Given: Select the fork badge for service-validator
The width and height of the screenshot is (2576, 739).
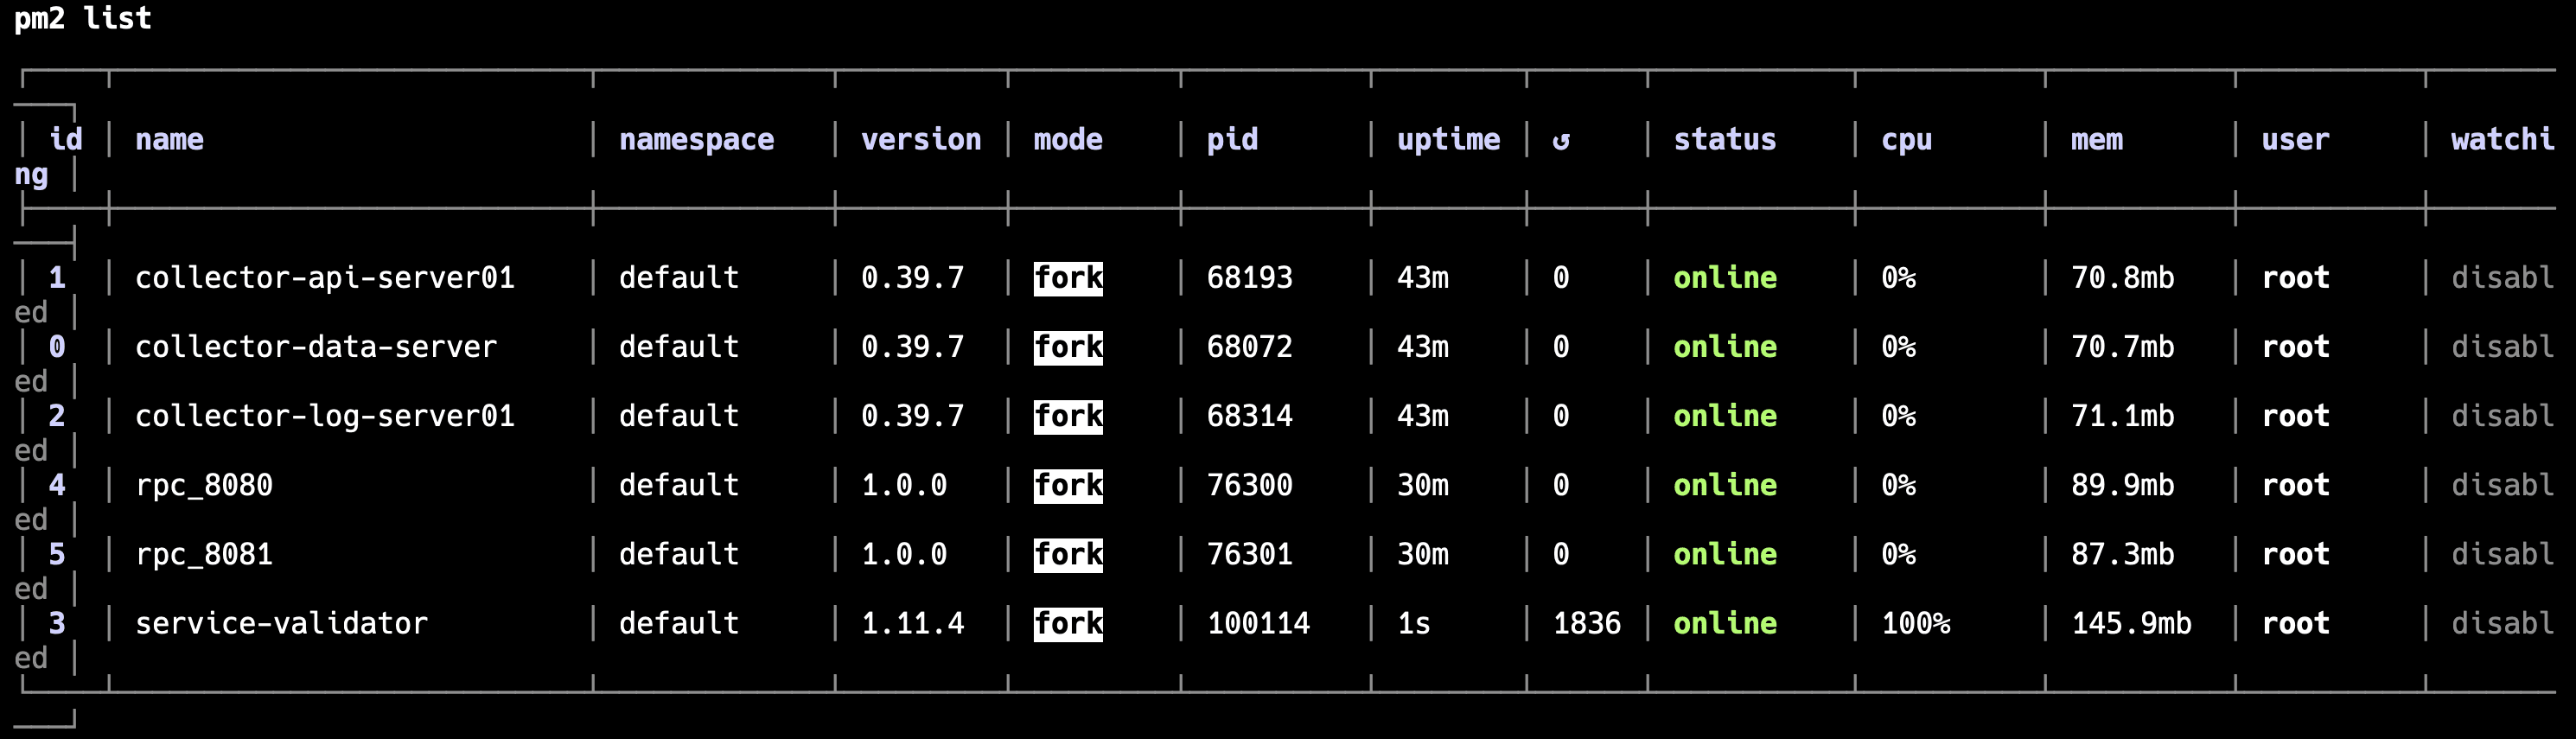Looking at the screenshot, I should 1068,624.
